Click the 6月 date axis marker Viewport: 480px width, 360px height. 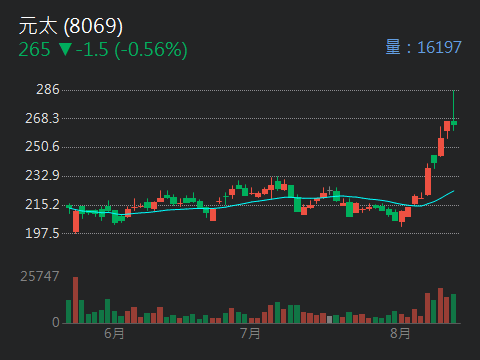point(114,333)
